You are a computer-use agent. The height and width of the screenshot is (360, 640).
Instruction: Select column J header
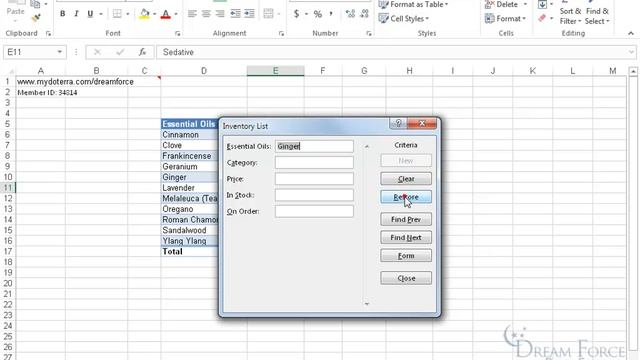pos(493,71)
